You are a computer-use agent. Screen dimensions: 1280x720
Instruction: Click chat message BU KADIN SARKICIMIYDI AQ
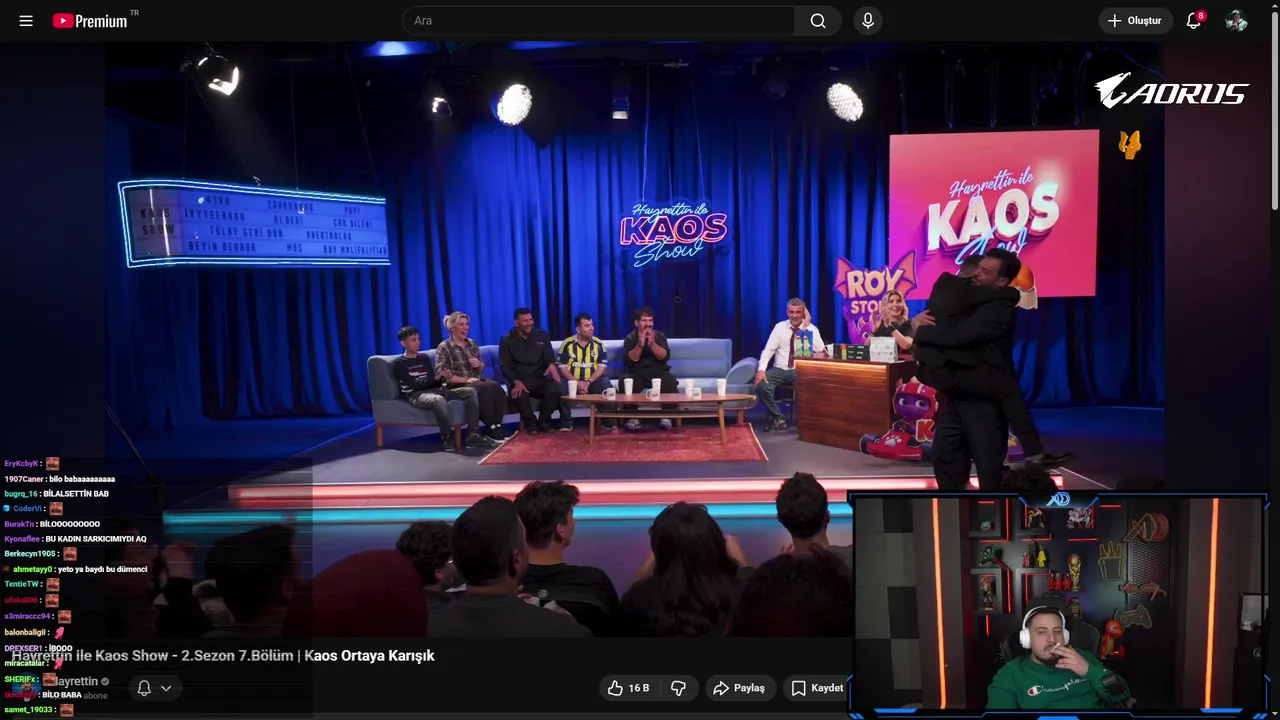96,539
